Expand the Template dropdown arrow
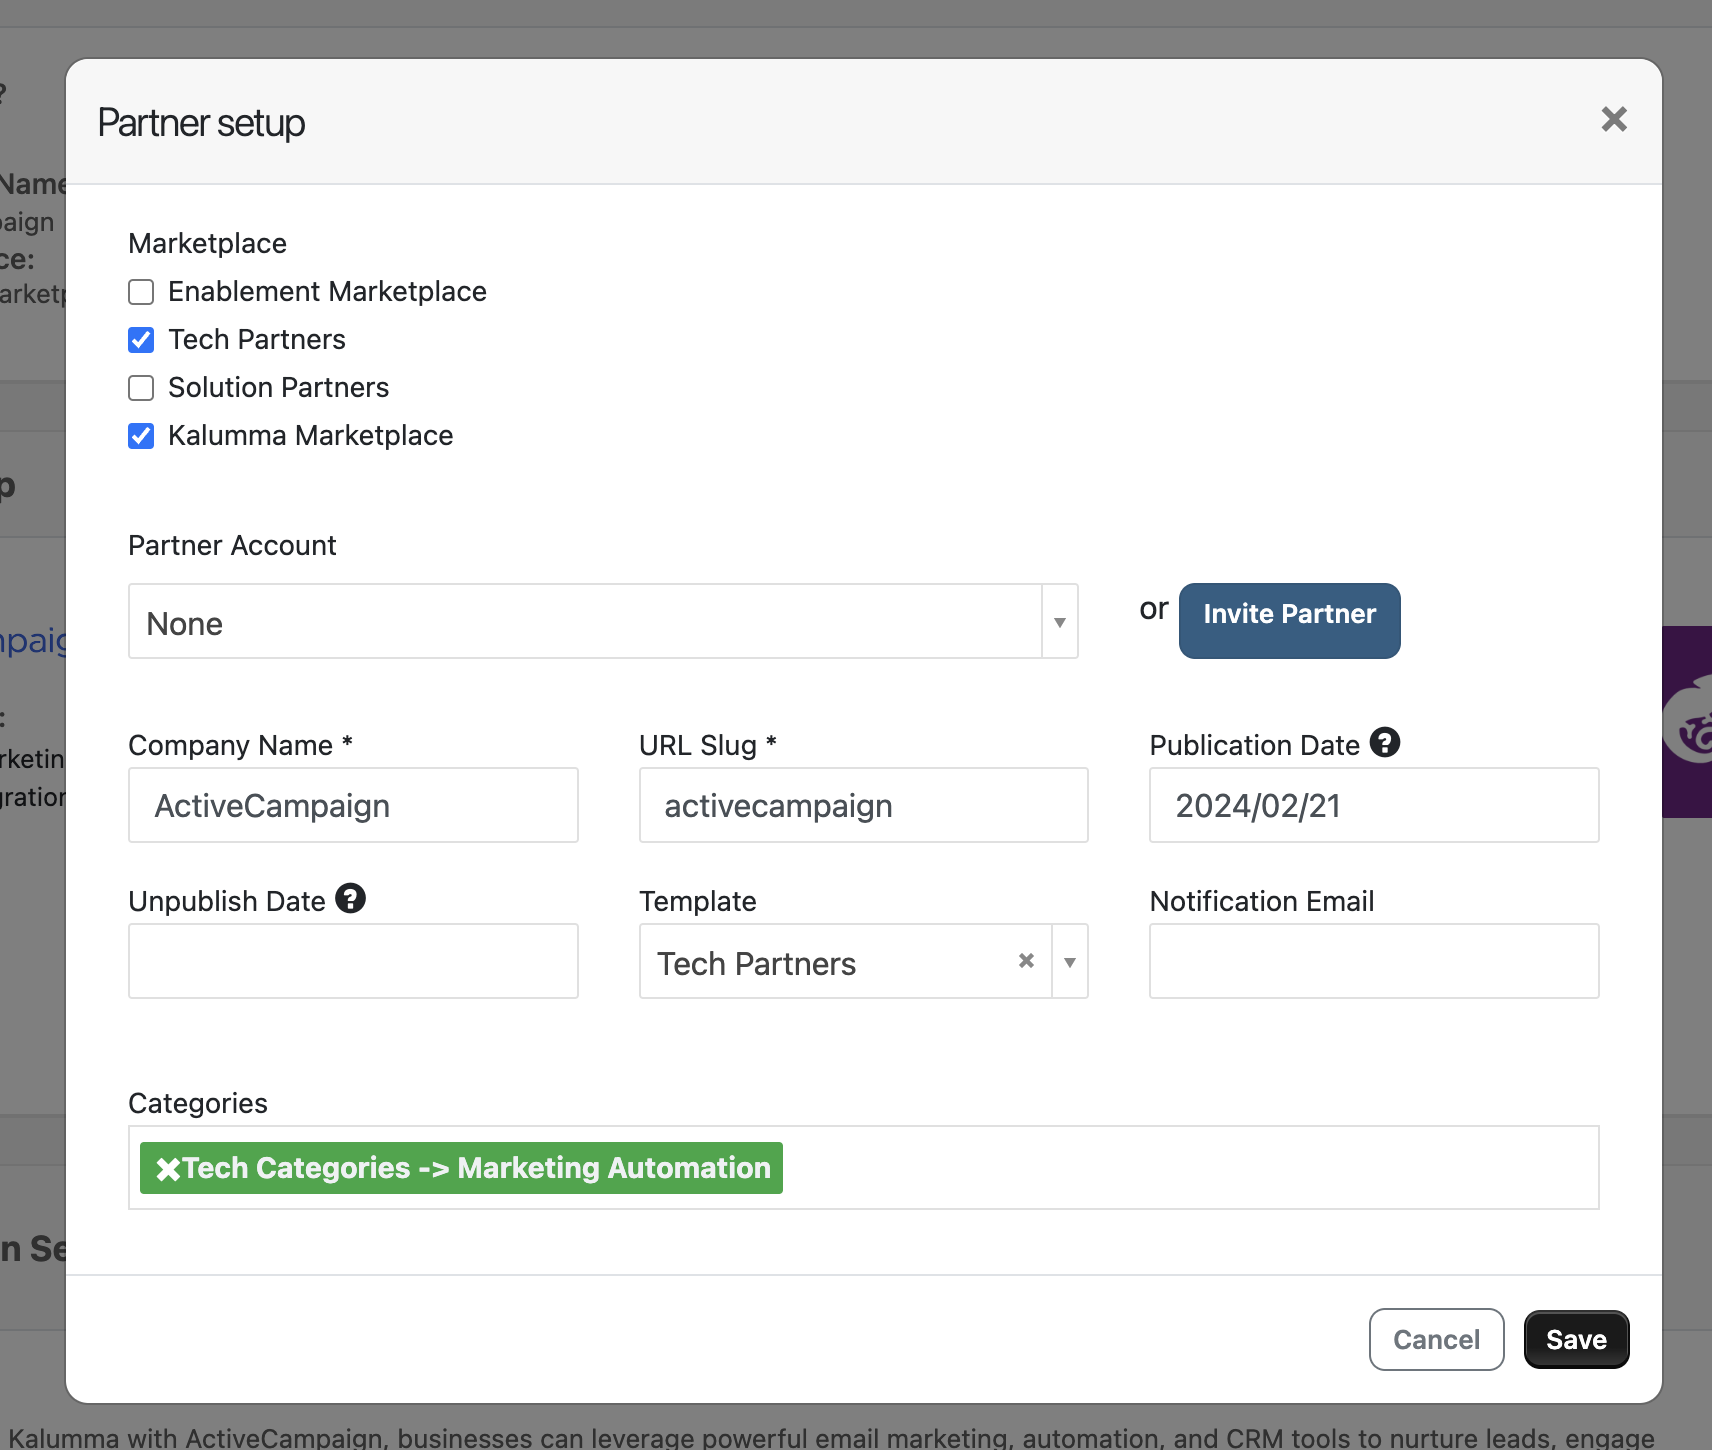Screen dimensions: 1712x1450 click(x=1070, y=962)
